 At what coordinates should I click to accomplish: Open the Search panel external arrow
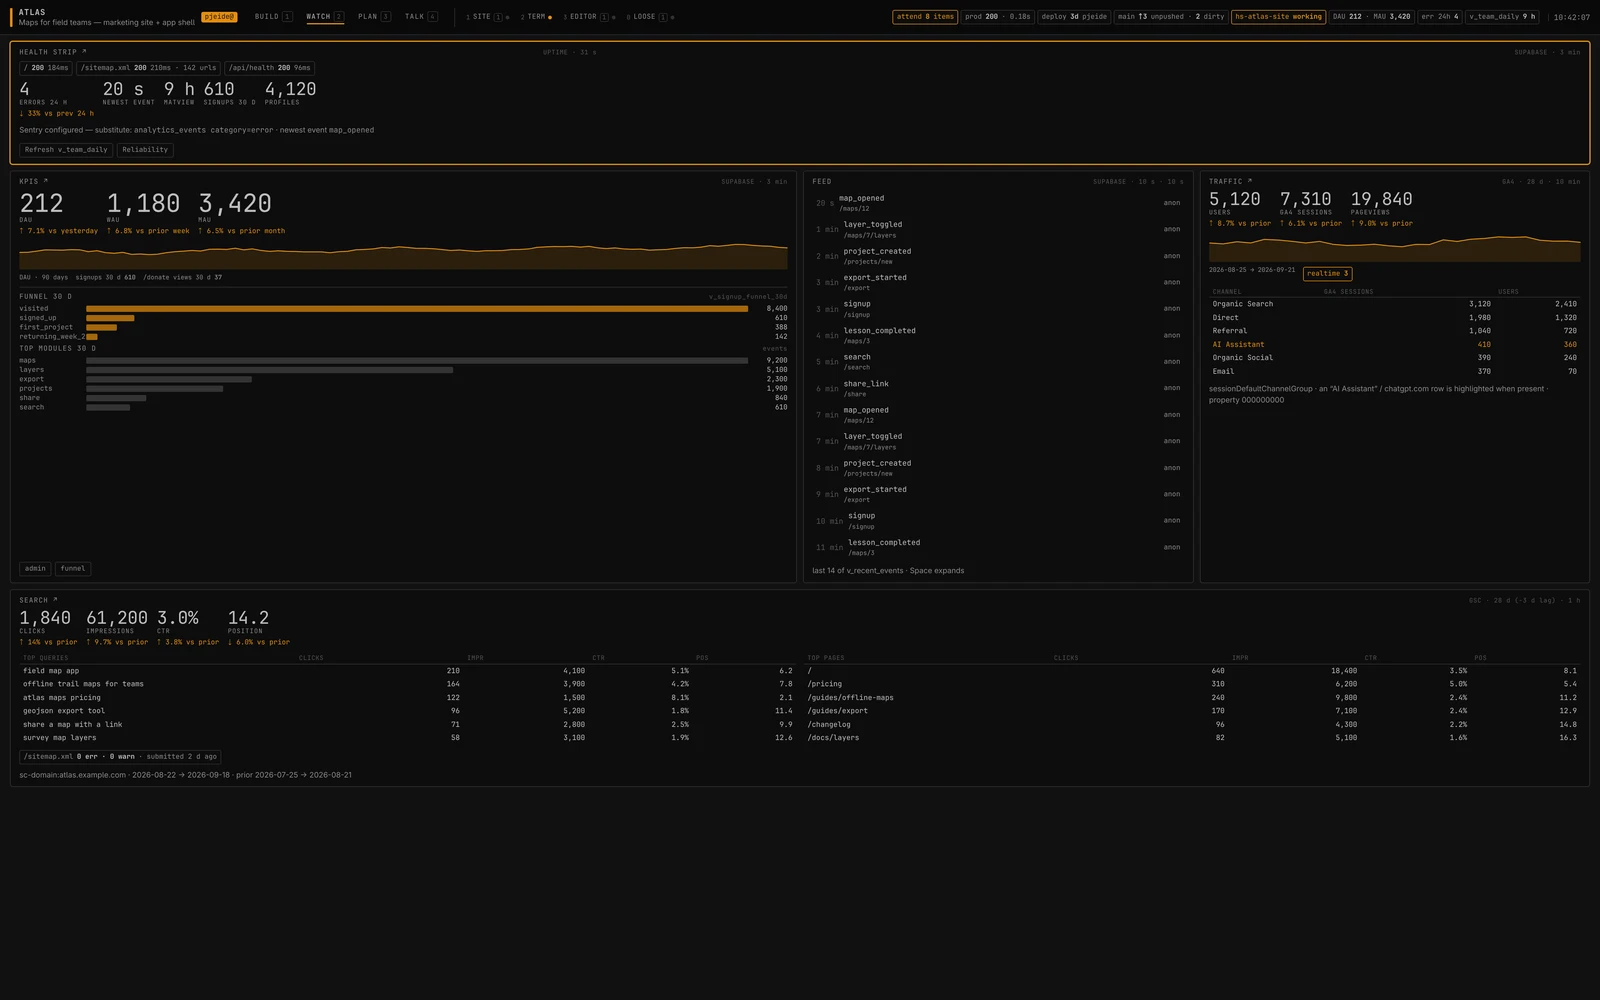pos(55,600)
